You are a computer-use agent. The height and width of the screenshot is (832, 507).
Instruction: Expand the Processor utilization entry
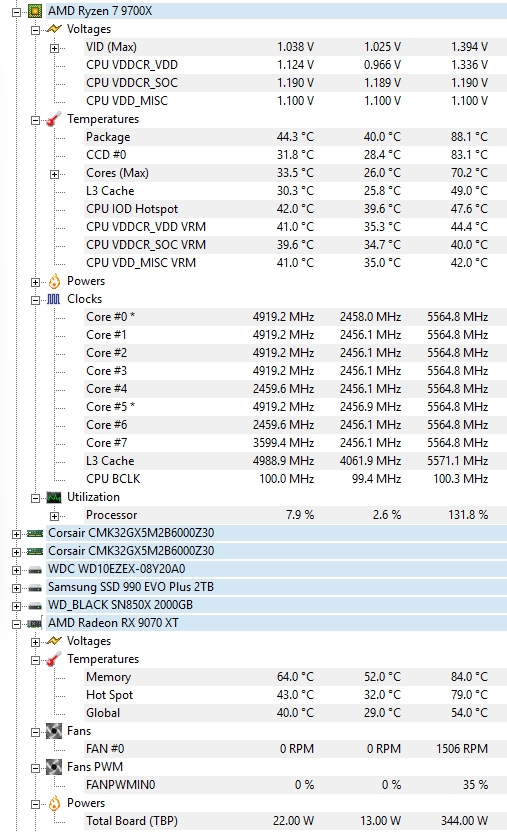point(55,516)
